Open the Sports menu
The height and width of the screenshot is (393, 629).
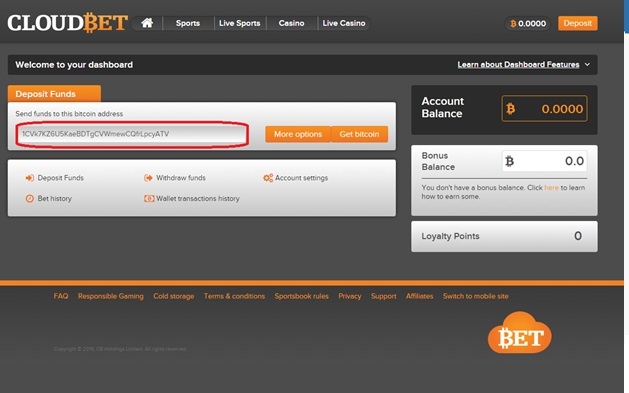tap(188, 23)
